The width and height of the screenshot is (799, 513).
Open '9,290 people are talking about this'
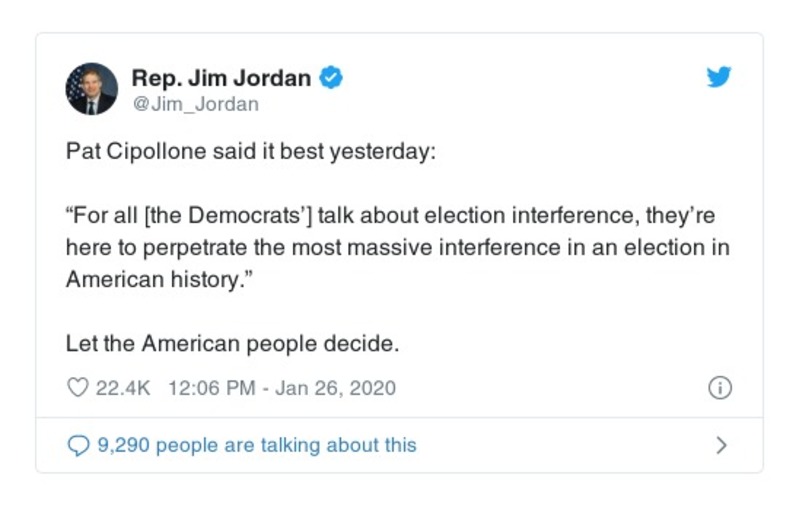coord(256,445)
